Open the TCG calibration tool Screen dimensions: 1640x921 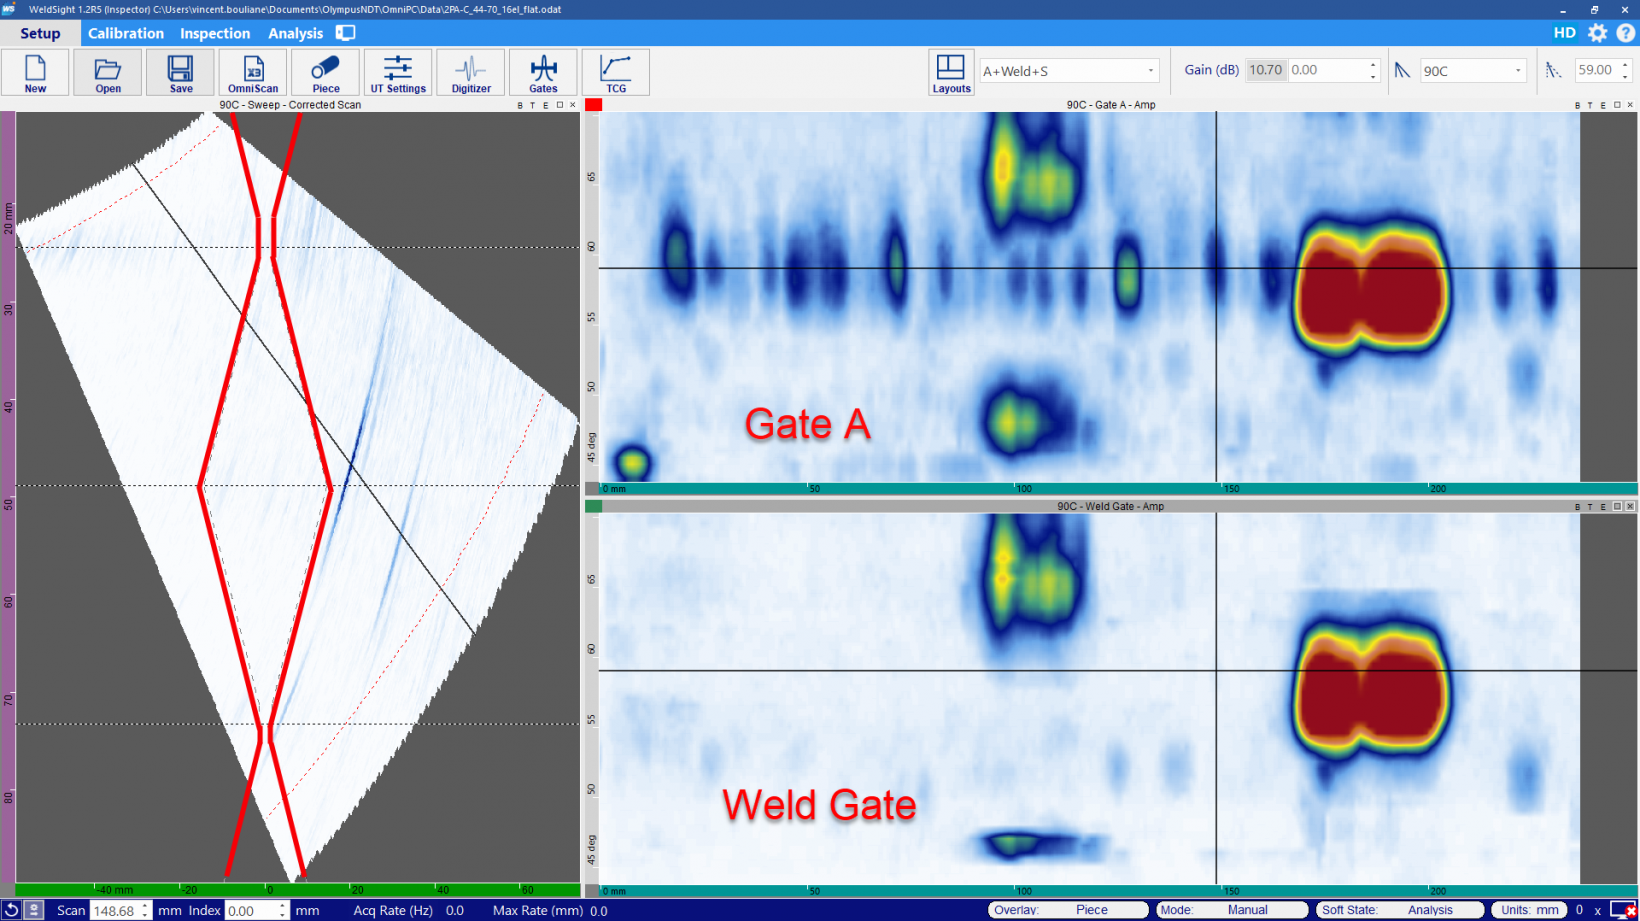click(x=616, y=71)
